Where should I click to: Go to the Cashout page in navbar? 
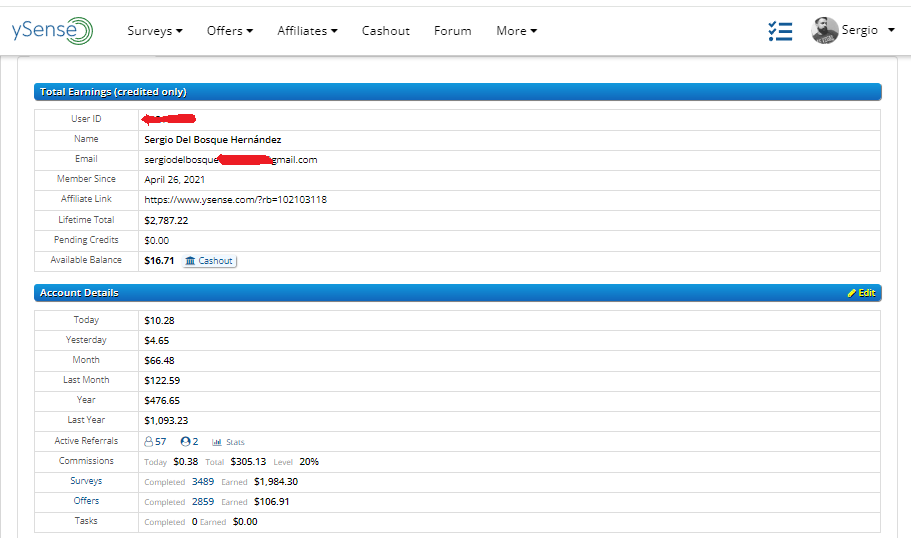[x=386, y=31]
